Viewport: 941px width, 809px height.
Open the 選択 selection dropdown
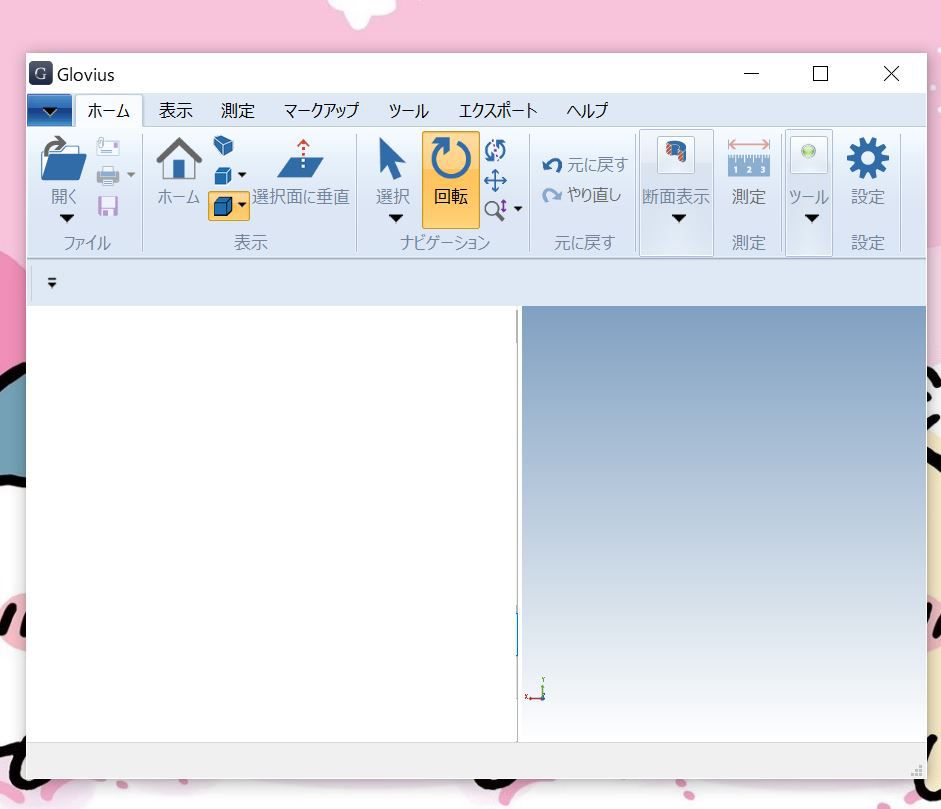[x=392, y=216]
